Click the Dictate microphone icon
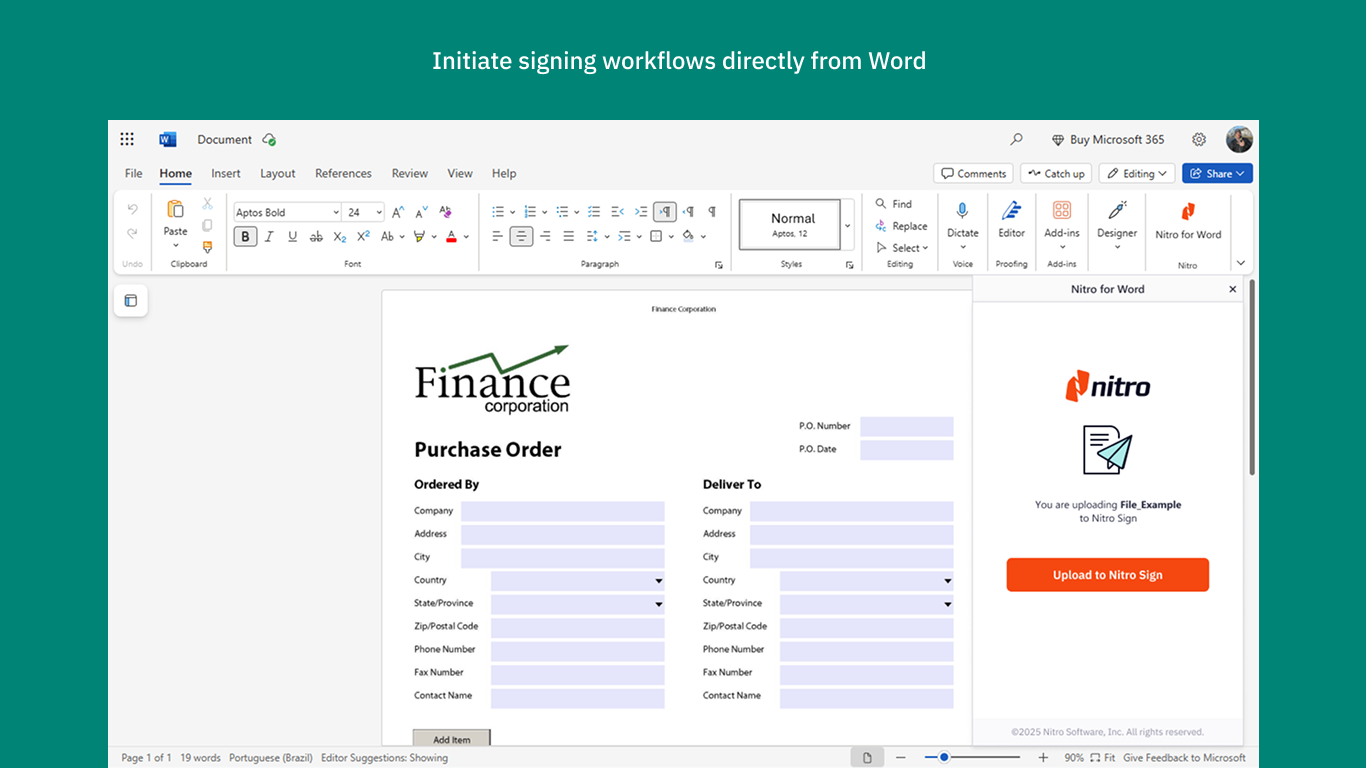This screenshot has height=768, width=1366. tap(962, 211)
